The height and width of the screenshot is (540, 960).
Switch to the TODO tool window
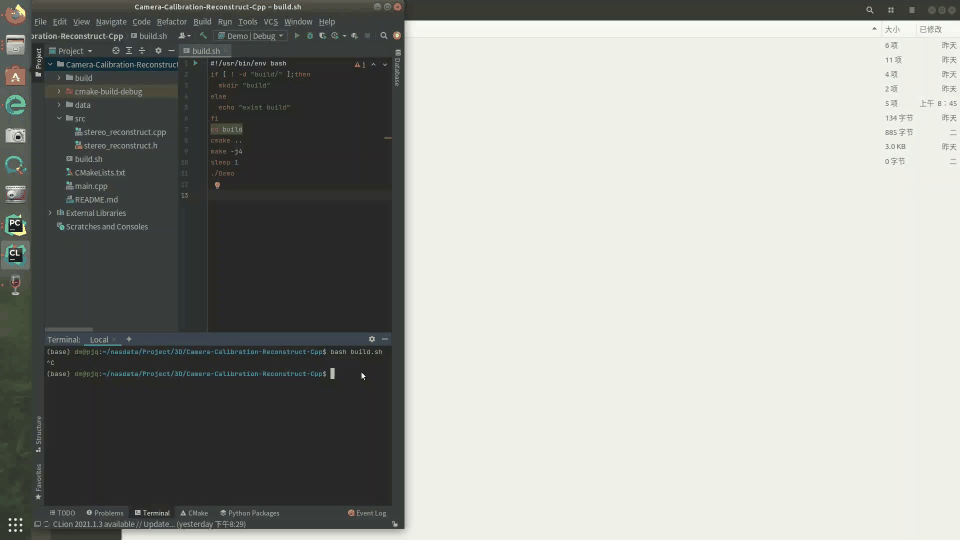pyautogui.click(x=62, y=513)
